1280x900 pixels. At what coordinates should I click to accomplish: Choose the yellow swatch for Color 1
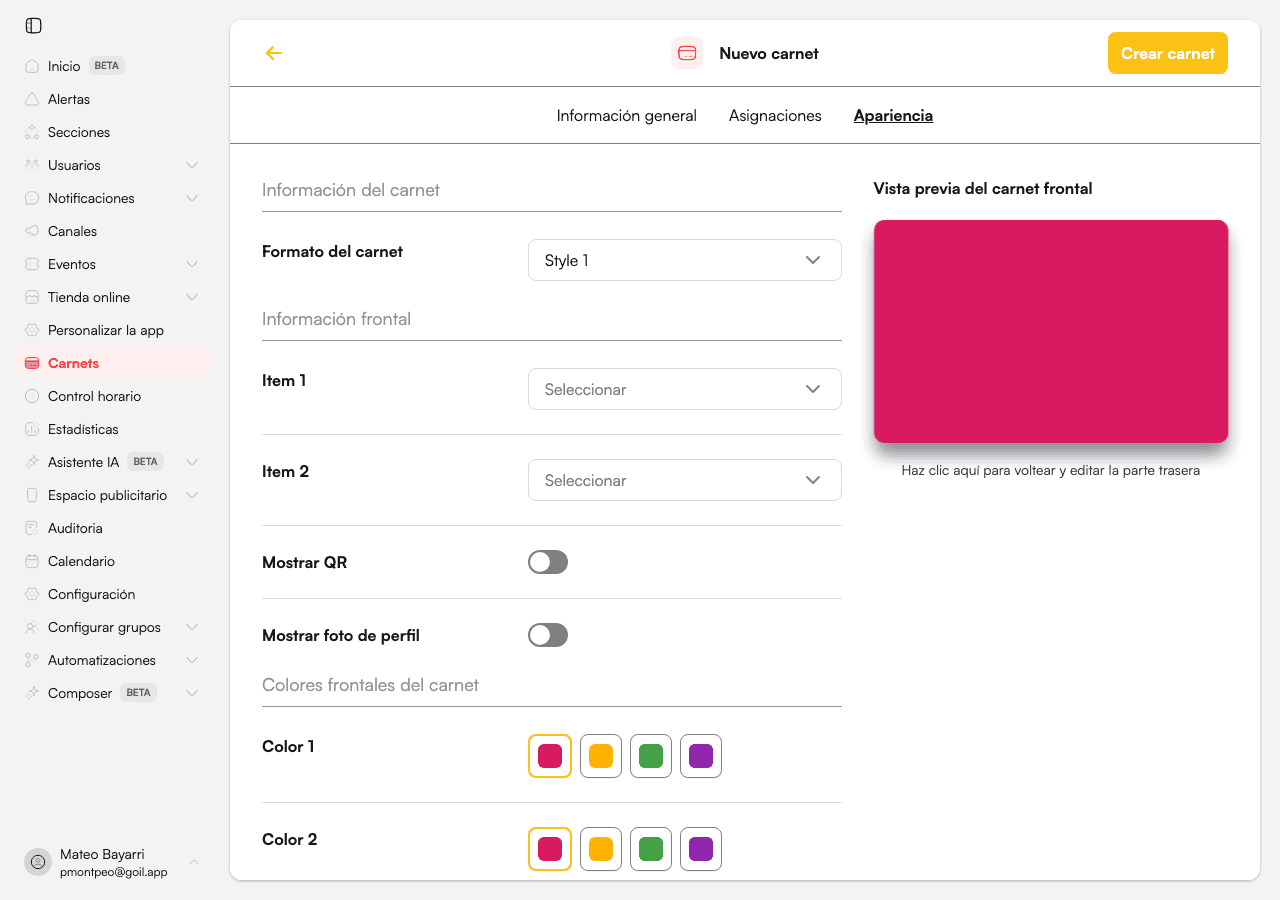coord(601,756)
